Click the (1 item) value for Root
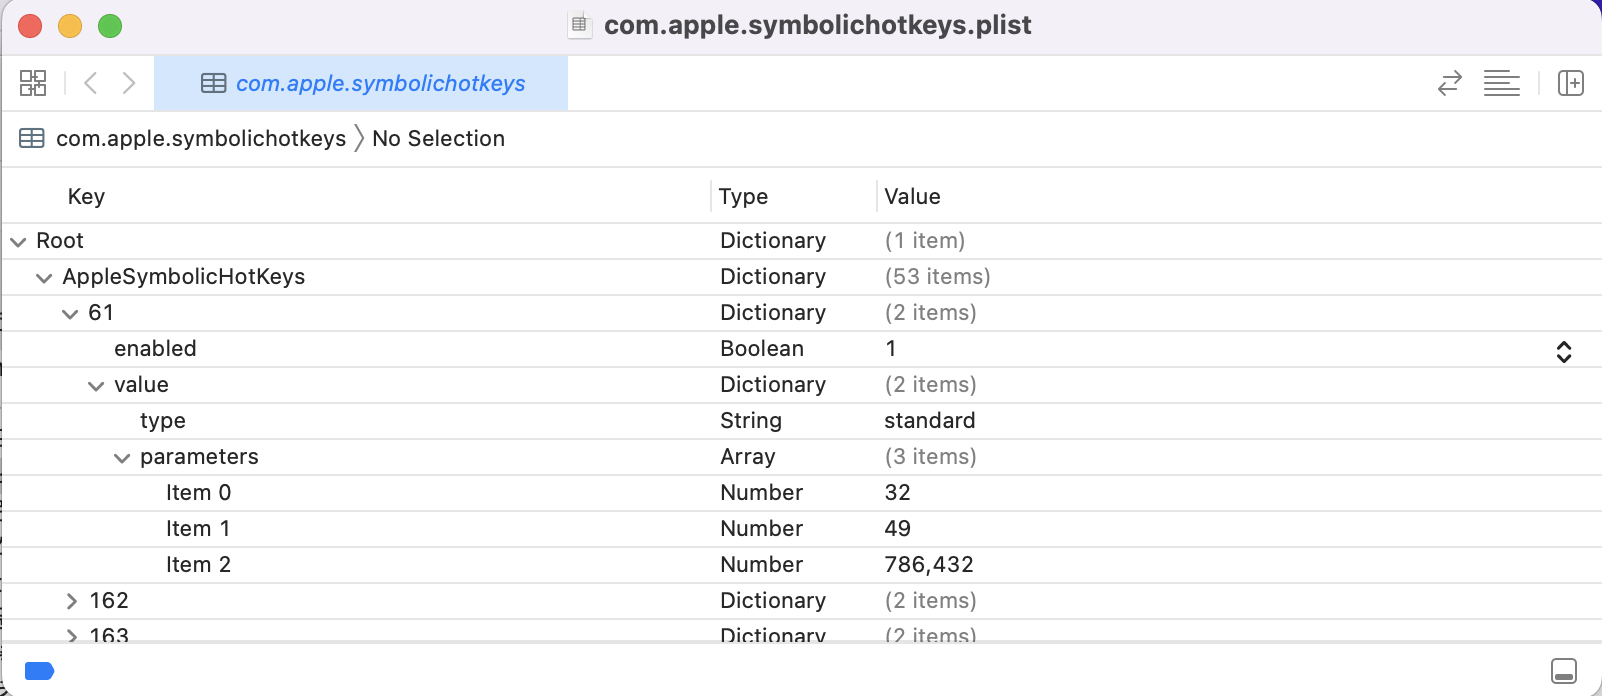The height and width of the screenshot is (696, 1602). [925, 241]
